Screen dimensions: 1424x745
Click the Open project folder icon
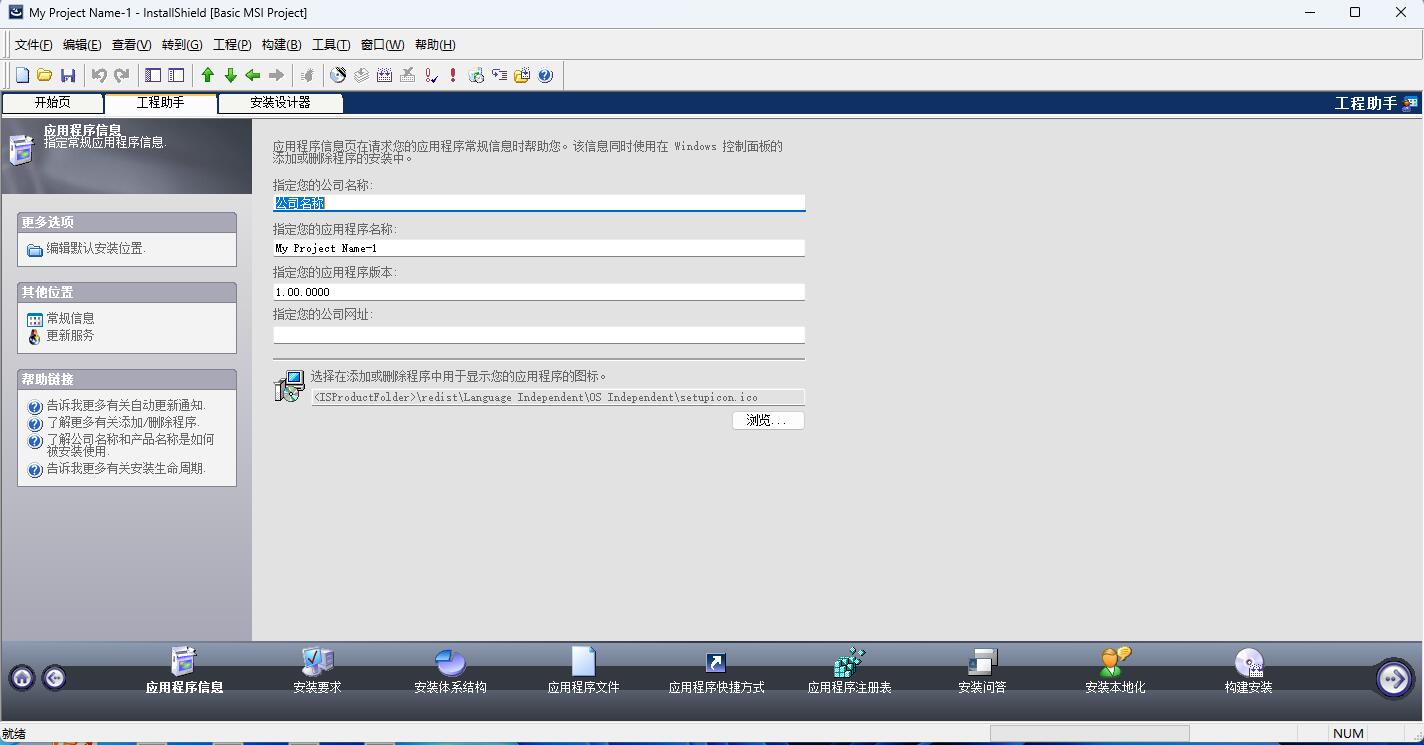tap(45, 75)
